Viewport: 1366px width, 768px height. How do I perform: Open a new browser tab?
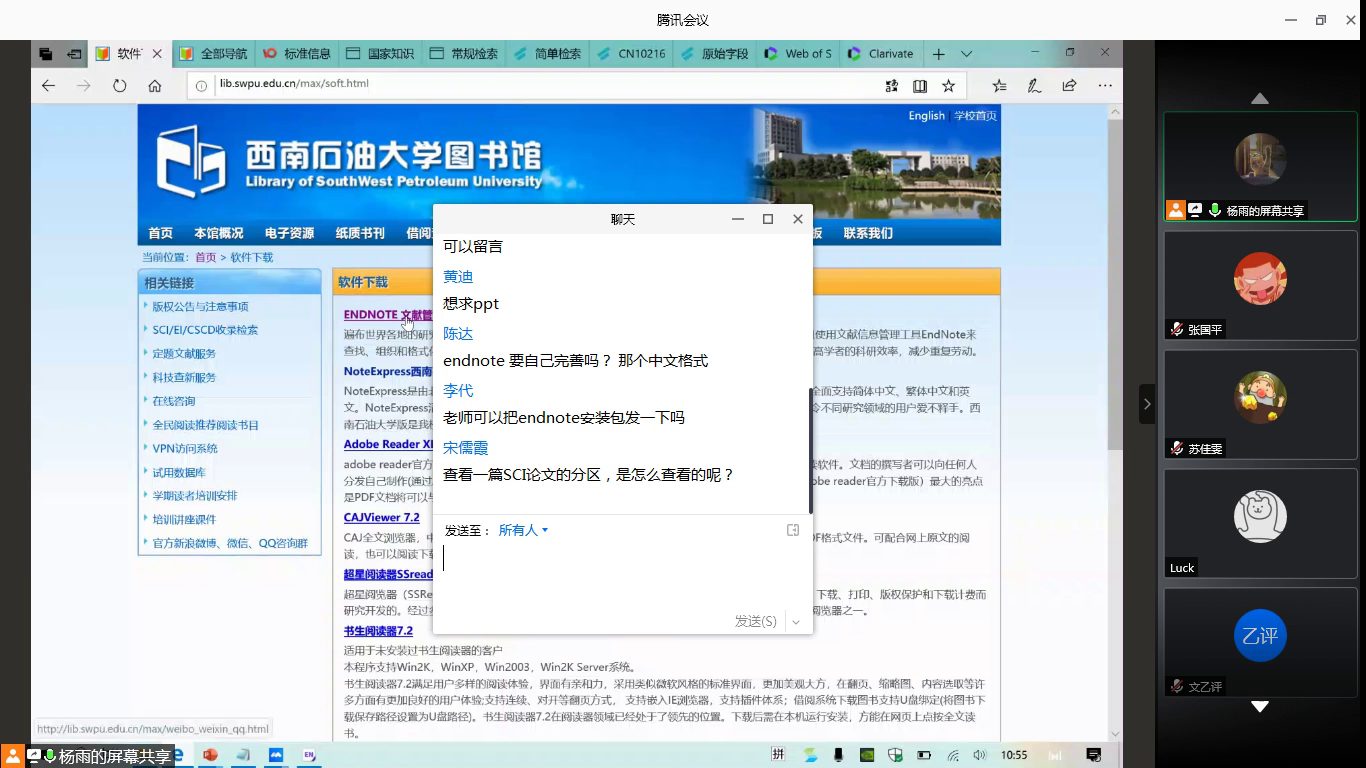pos(938,54)
